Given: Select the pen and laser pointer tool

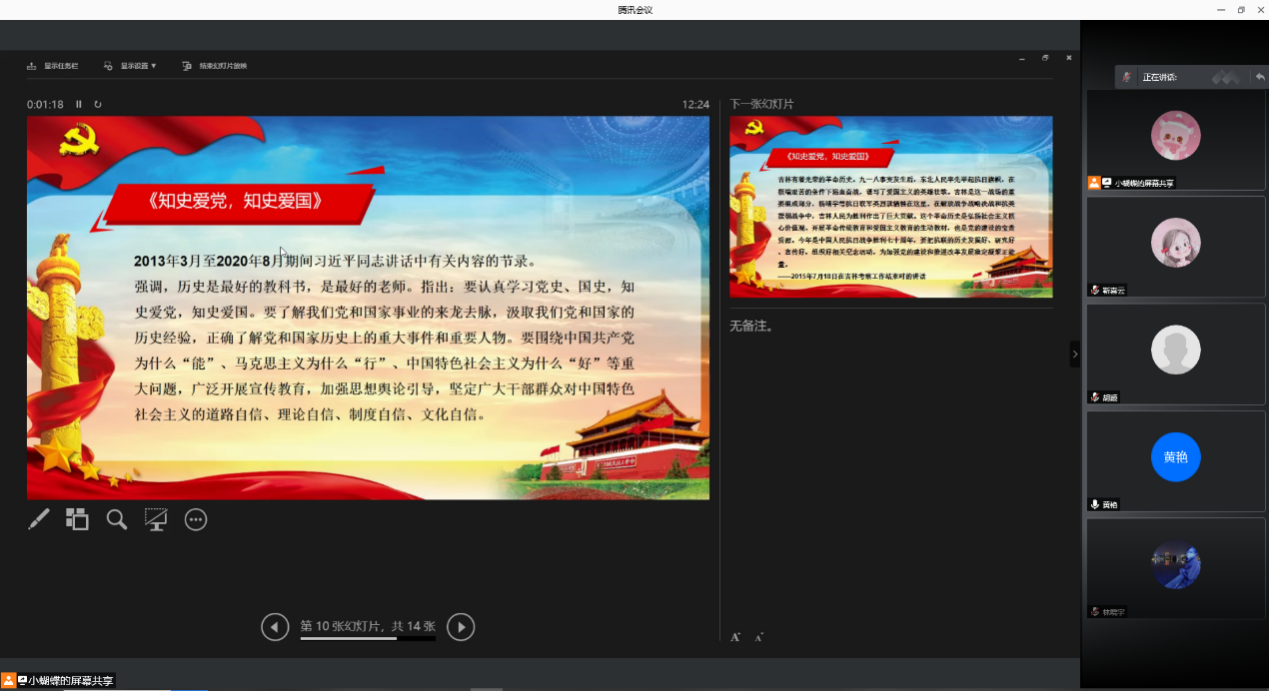Looking at the screenshot, I should [39, 519].
